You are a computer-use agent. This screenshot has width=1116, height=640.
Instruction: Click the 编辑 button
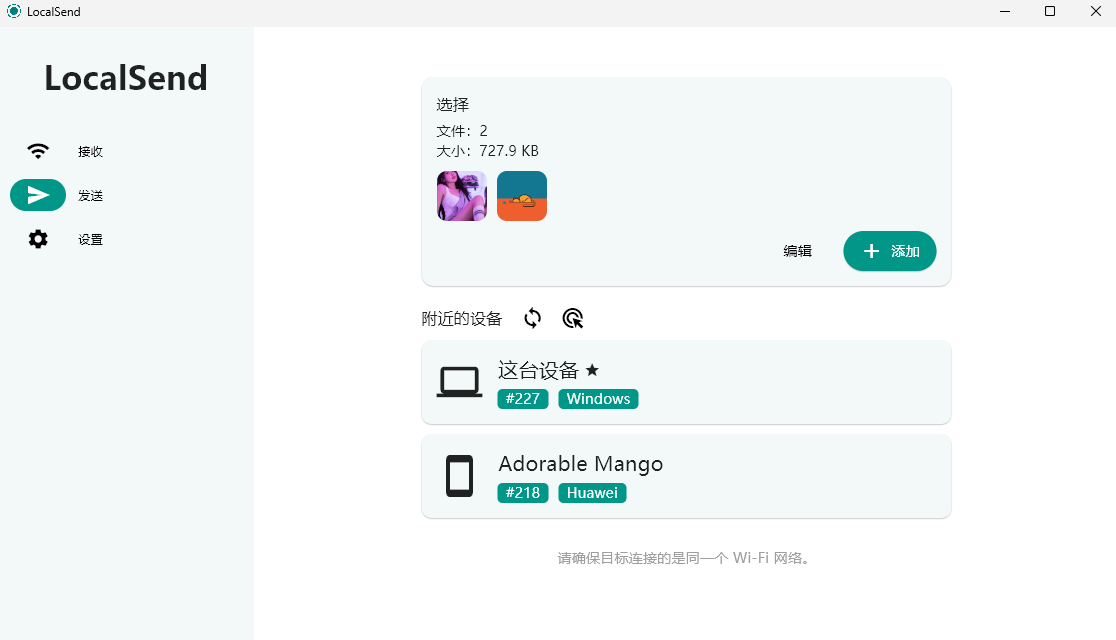point(797,251)
